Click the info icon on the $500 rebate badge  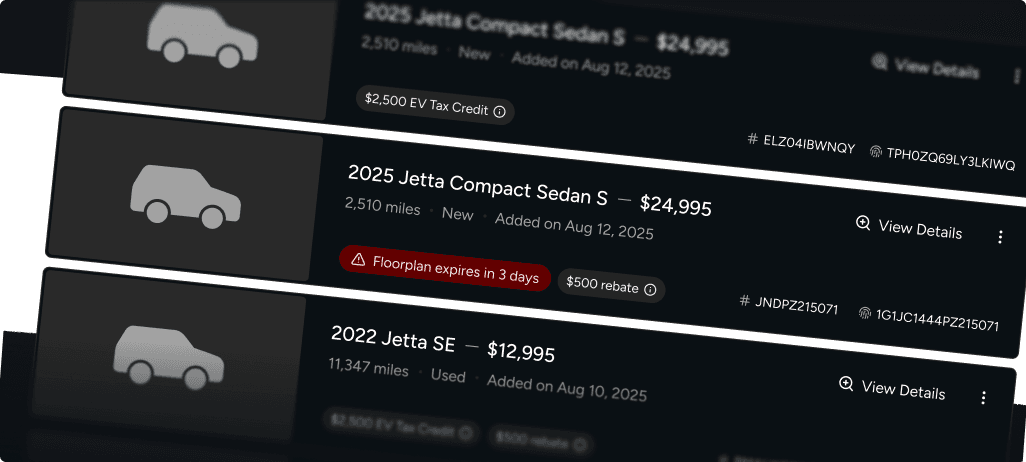point(650,289)
